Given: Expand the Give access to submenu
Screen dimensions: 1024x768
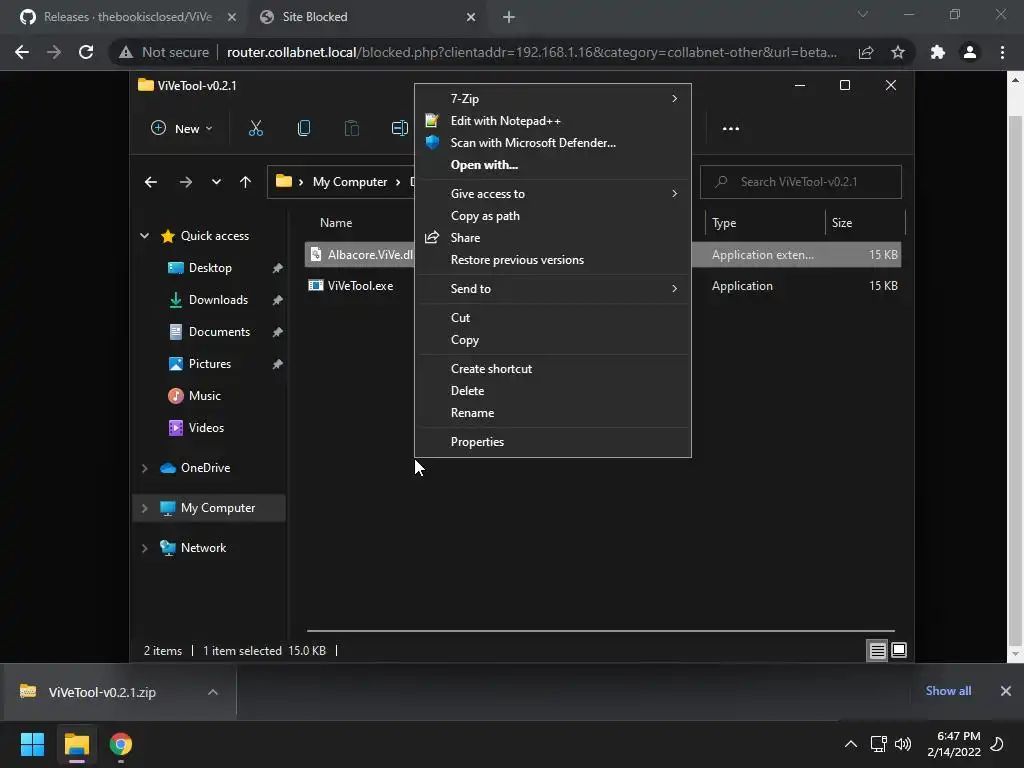Looking at the screenshot, I should click(552, 194).
